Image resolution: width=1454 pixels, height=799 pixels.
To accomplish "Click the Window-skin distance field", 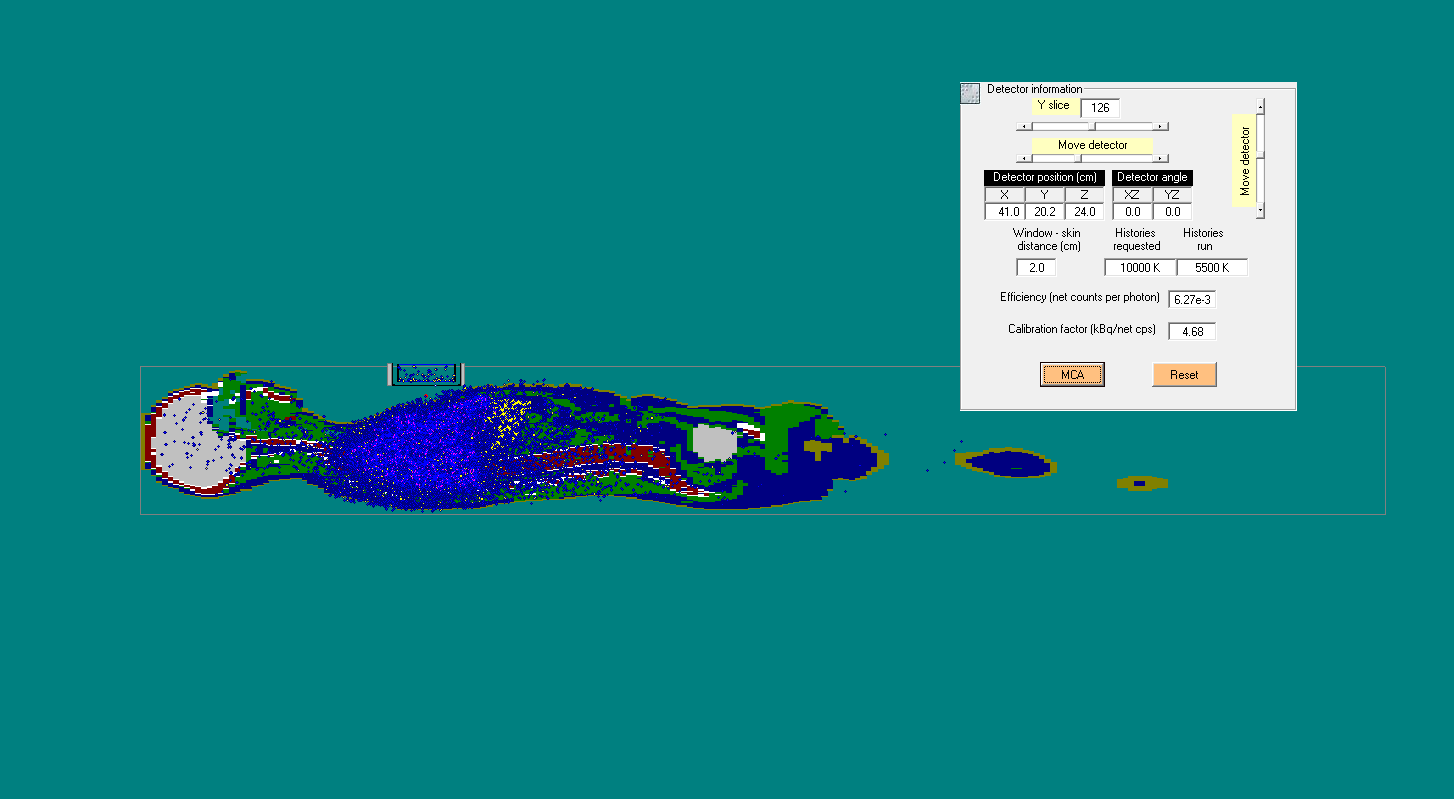I will coord(1036,268).
